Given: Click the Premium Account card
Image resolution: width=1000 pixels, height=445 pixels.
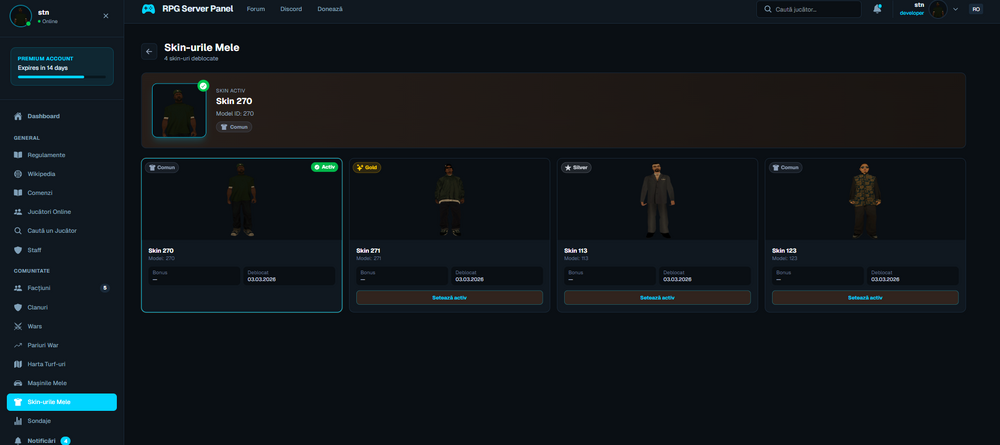Looking at the screenshot, I should pyautogui.click(x=62, y=66).
